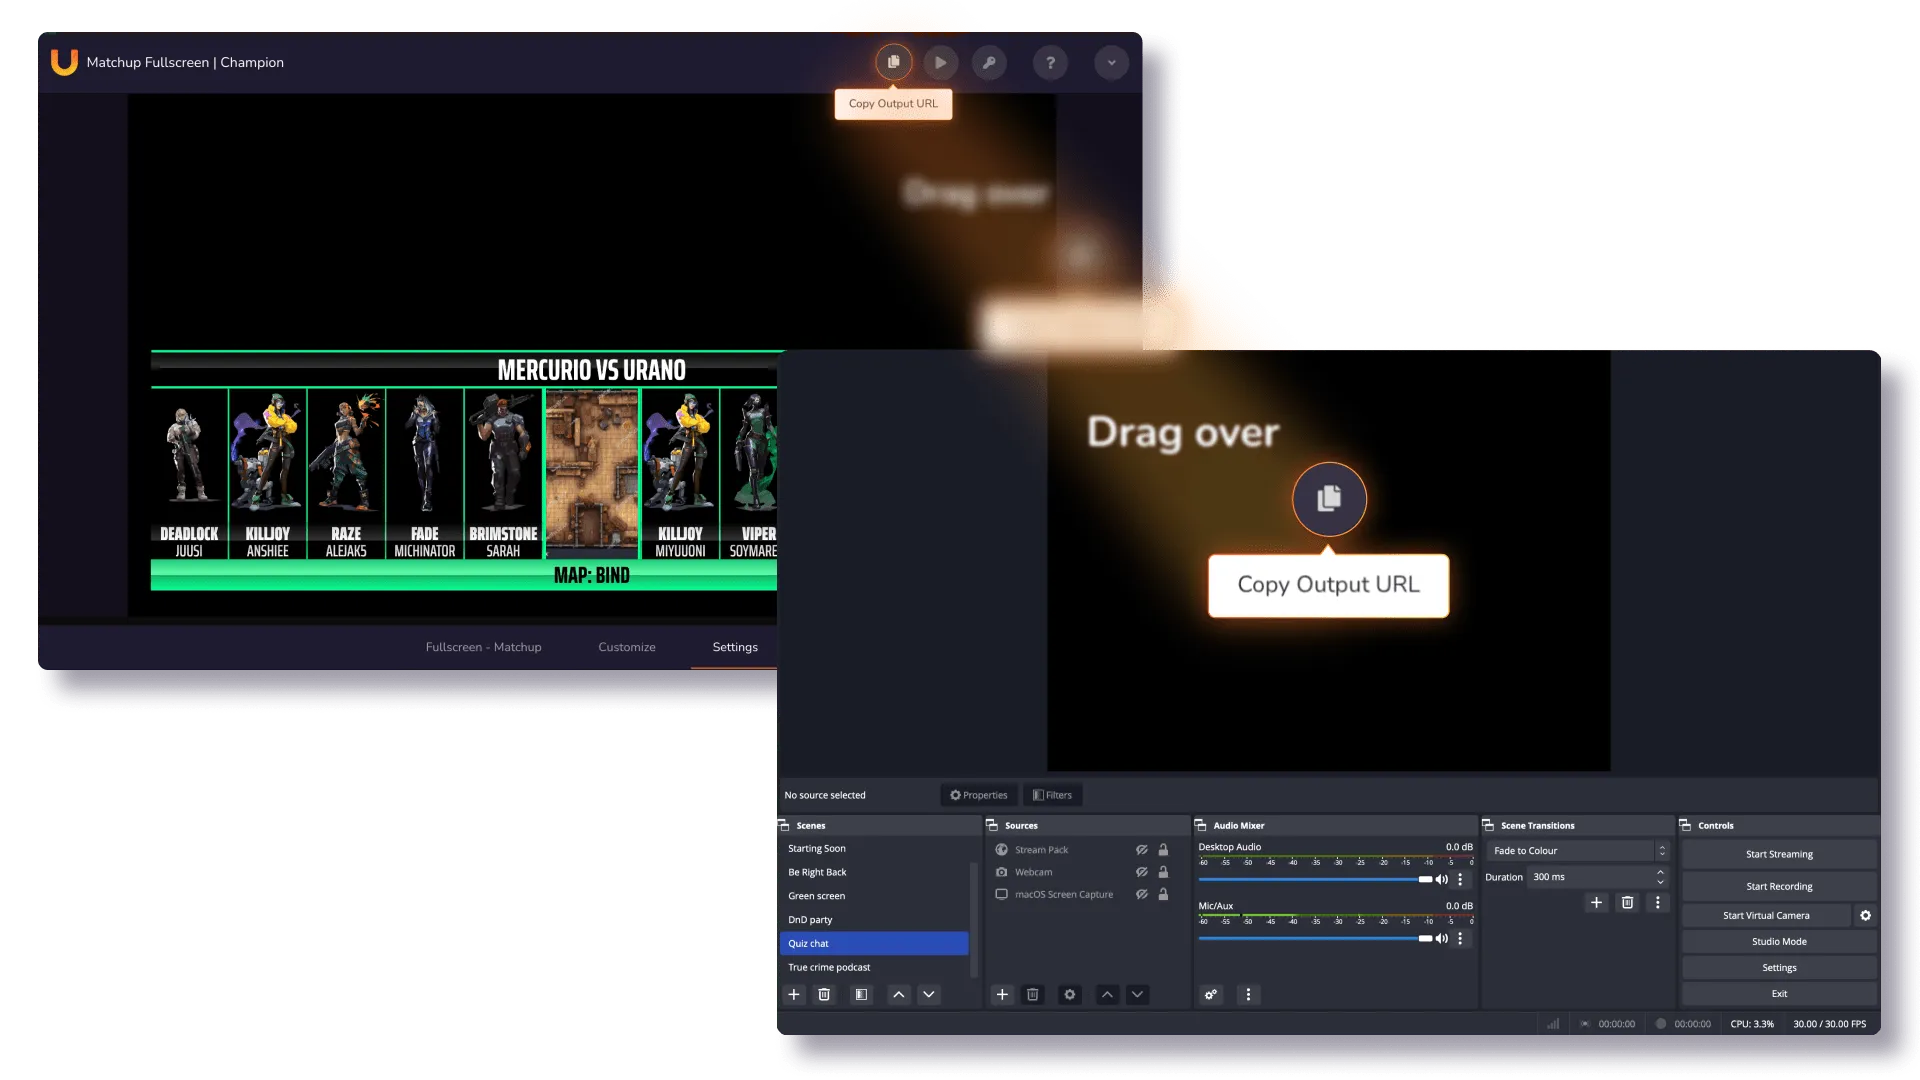Enable Studio Mode

point(1779,941)
